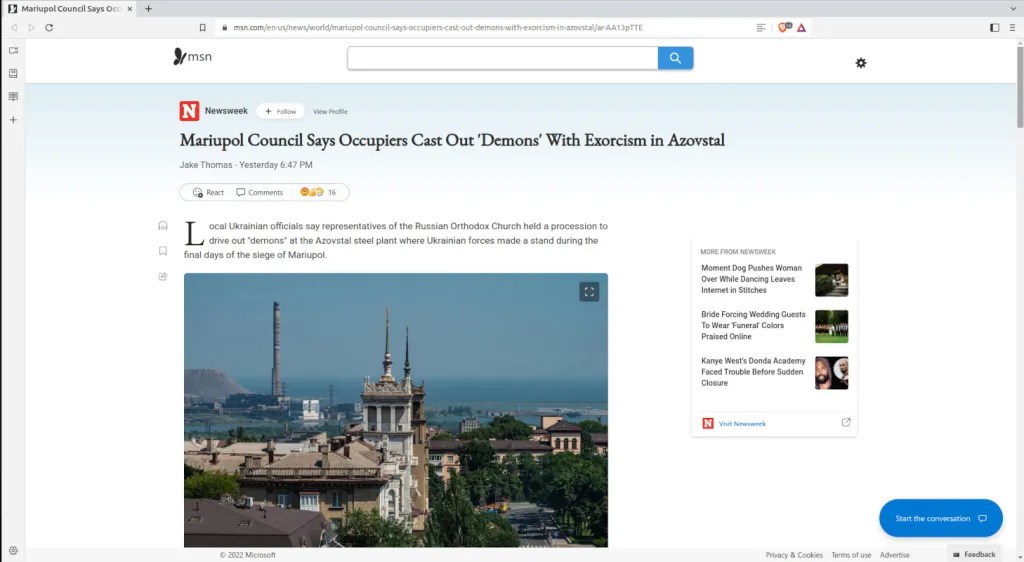The image size is (1024, 562).
Task: Open a new browser tab
Action: coord(149,8)
